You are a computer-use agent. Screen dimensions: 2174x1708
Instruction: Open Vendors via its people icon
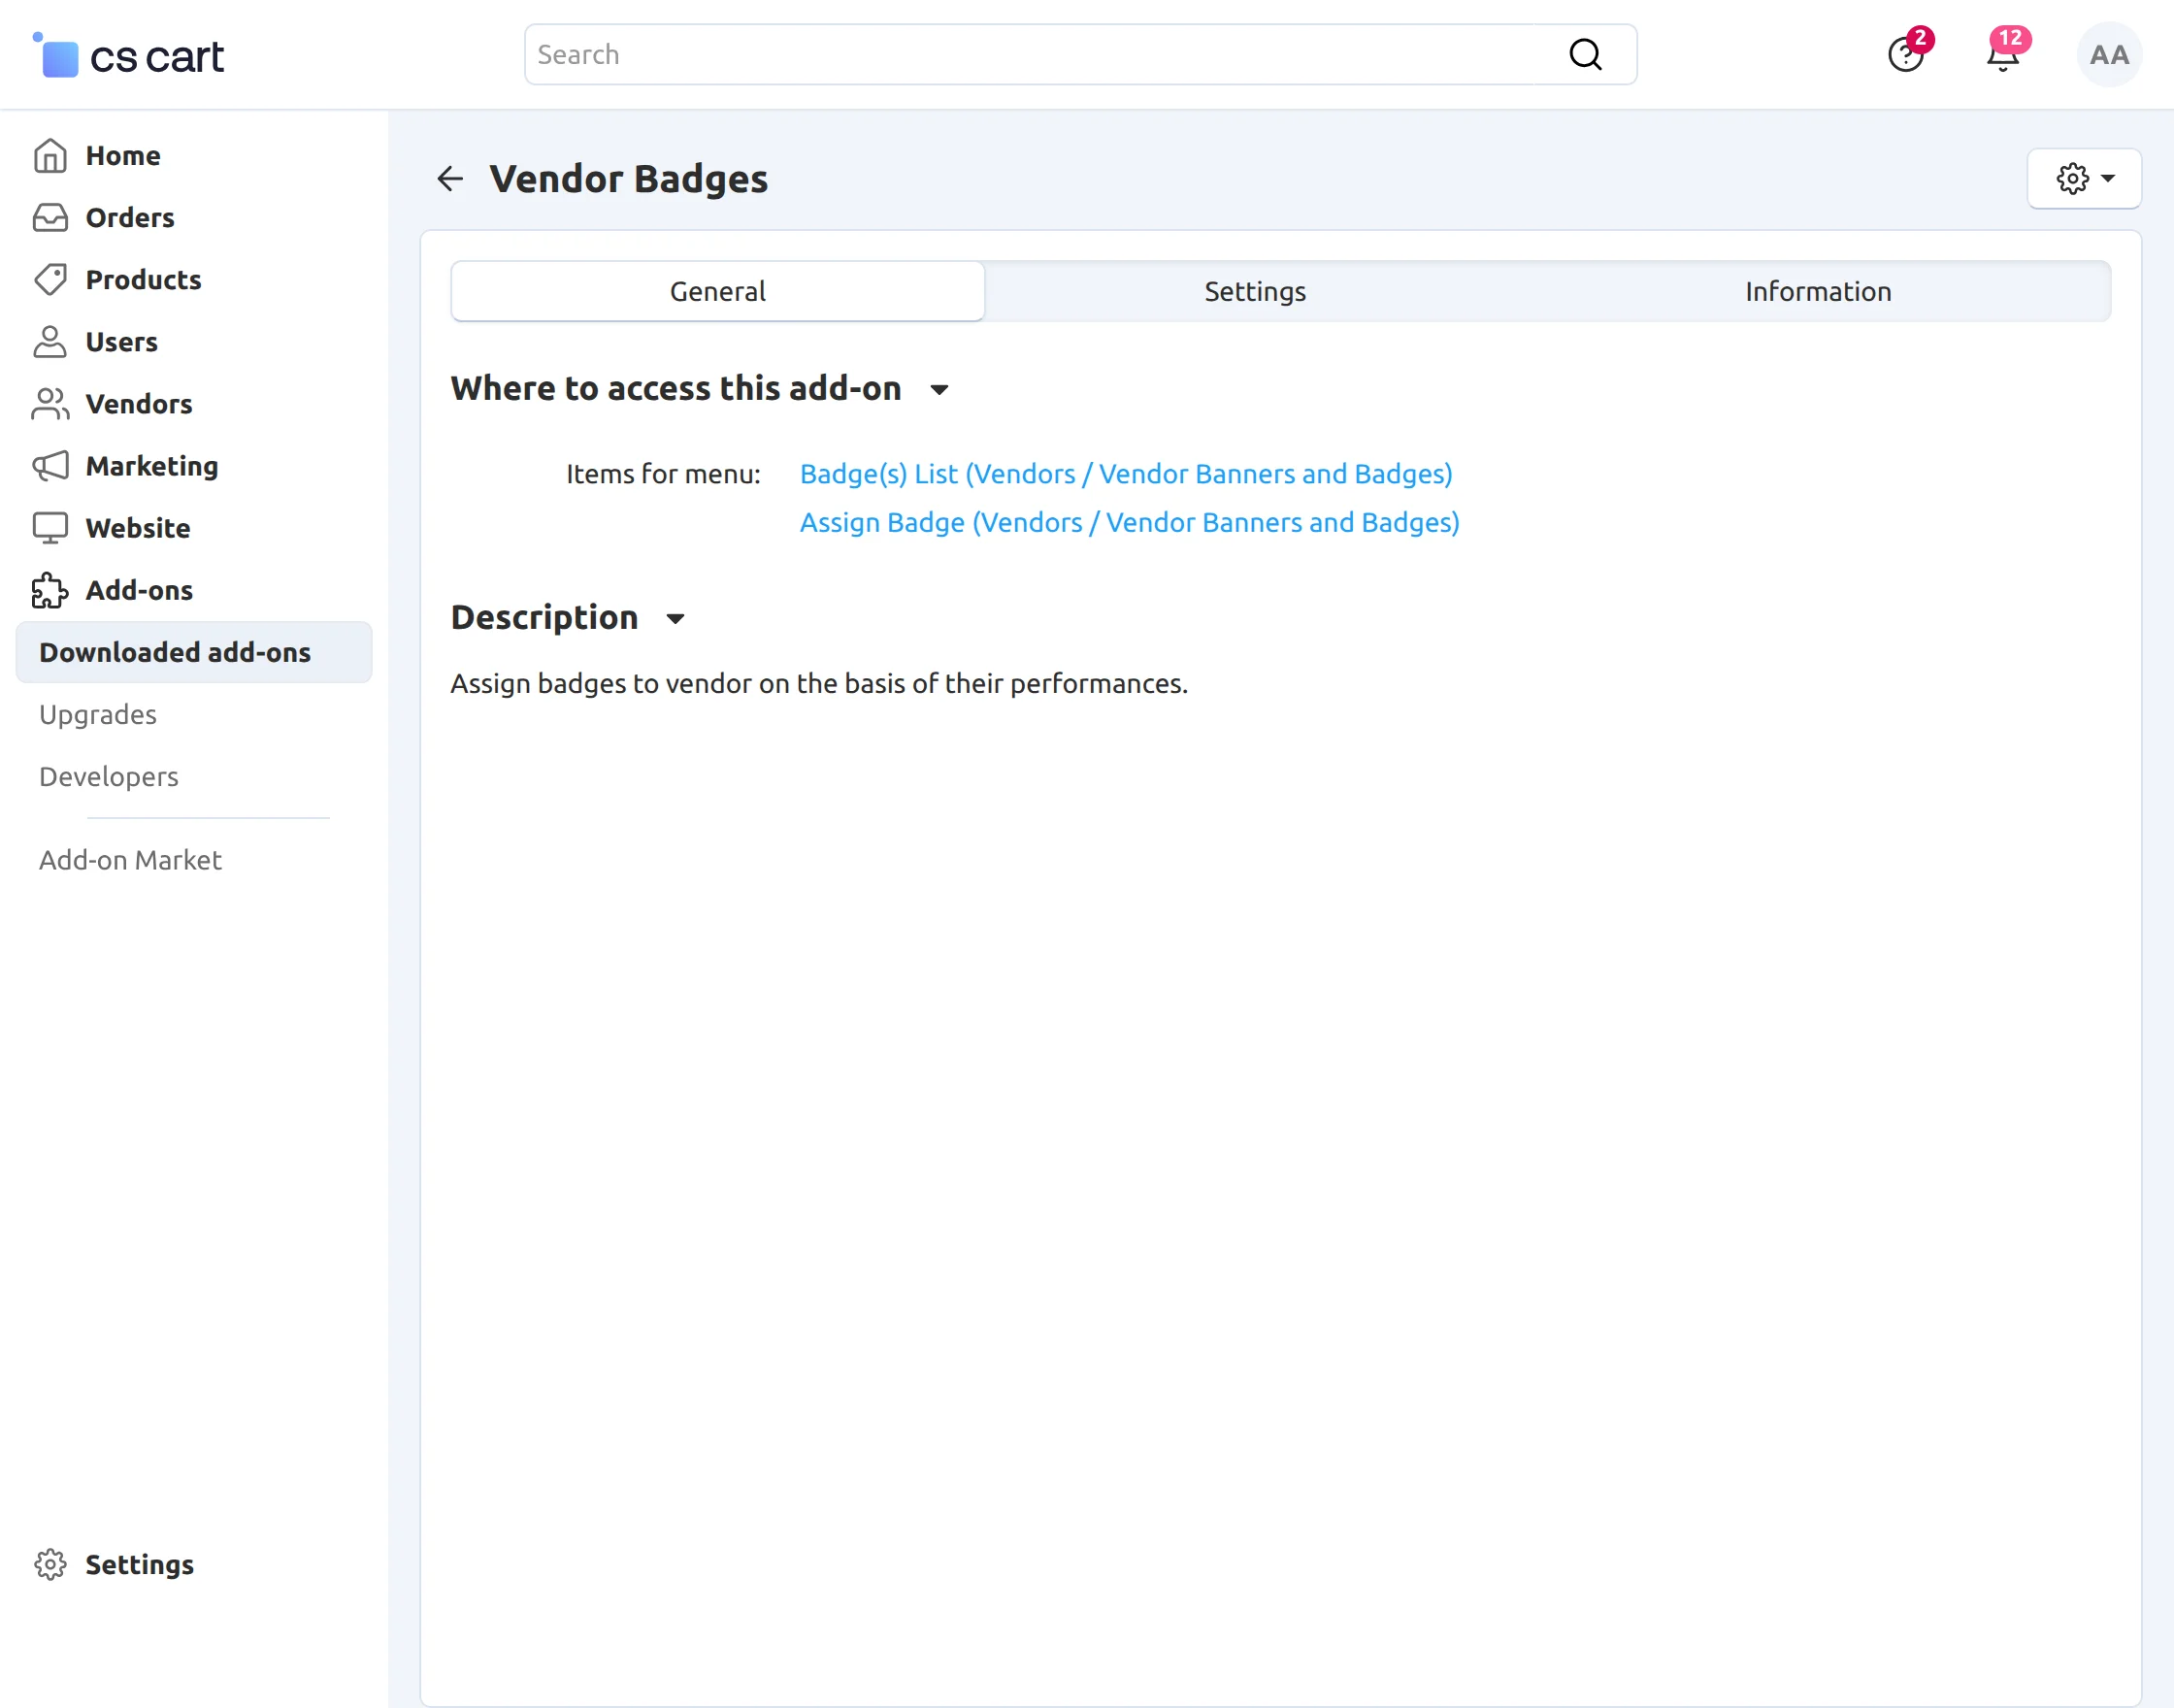pos(50,404)
